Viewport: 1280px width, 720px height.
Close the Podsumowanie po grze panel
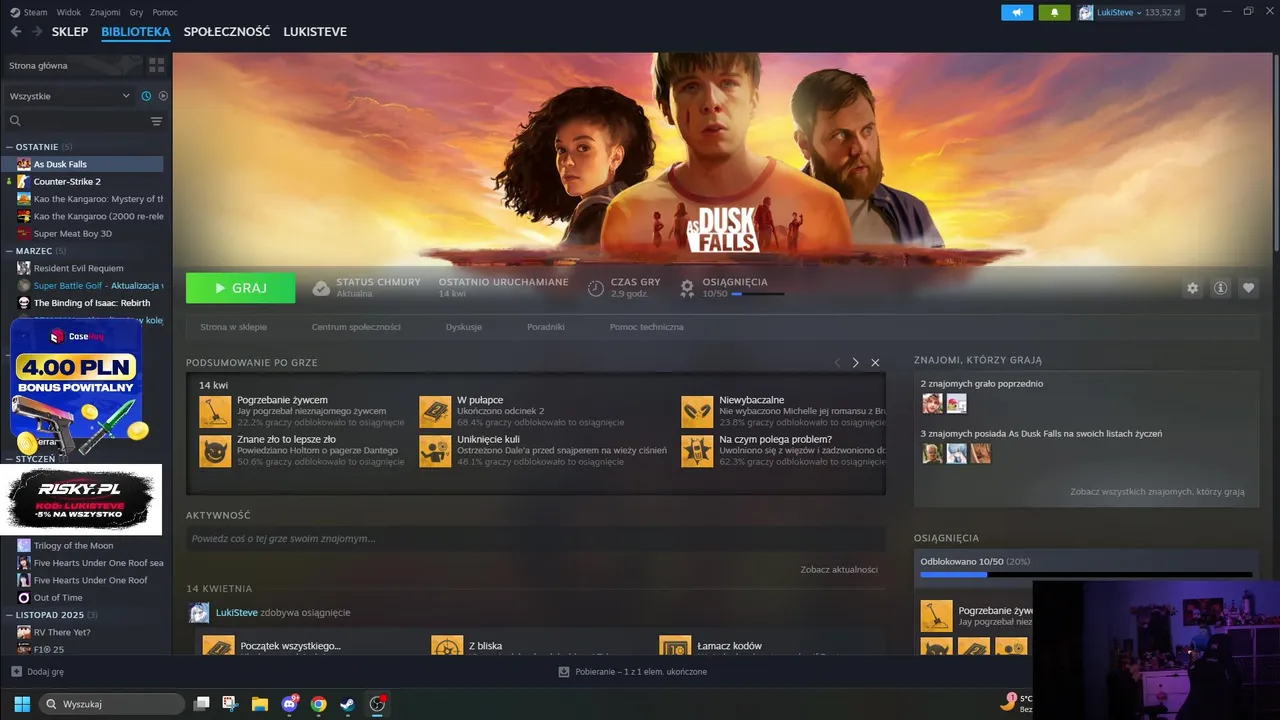click(875, 363)
